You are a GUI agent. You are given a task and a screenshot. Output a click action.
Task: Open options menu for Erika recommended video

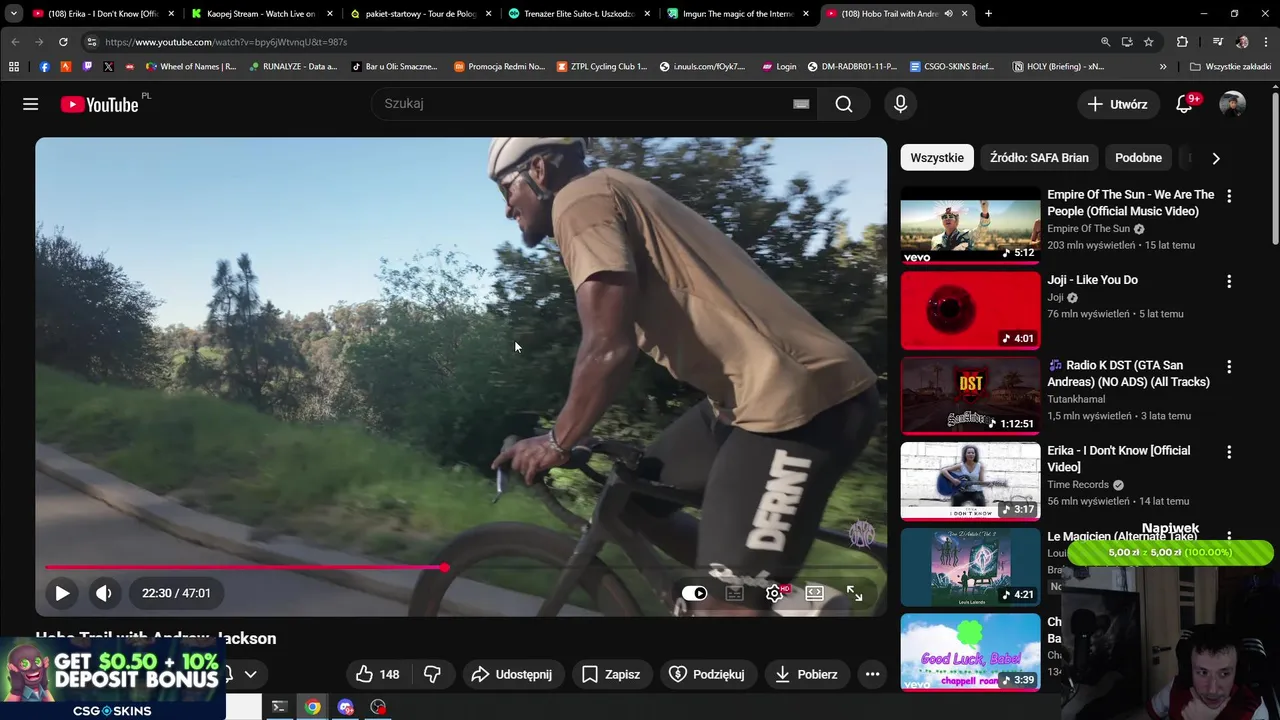coord(1229,452)
